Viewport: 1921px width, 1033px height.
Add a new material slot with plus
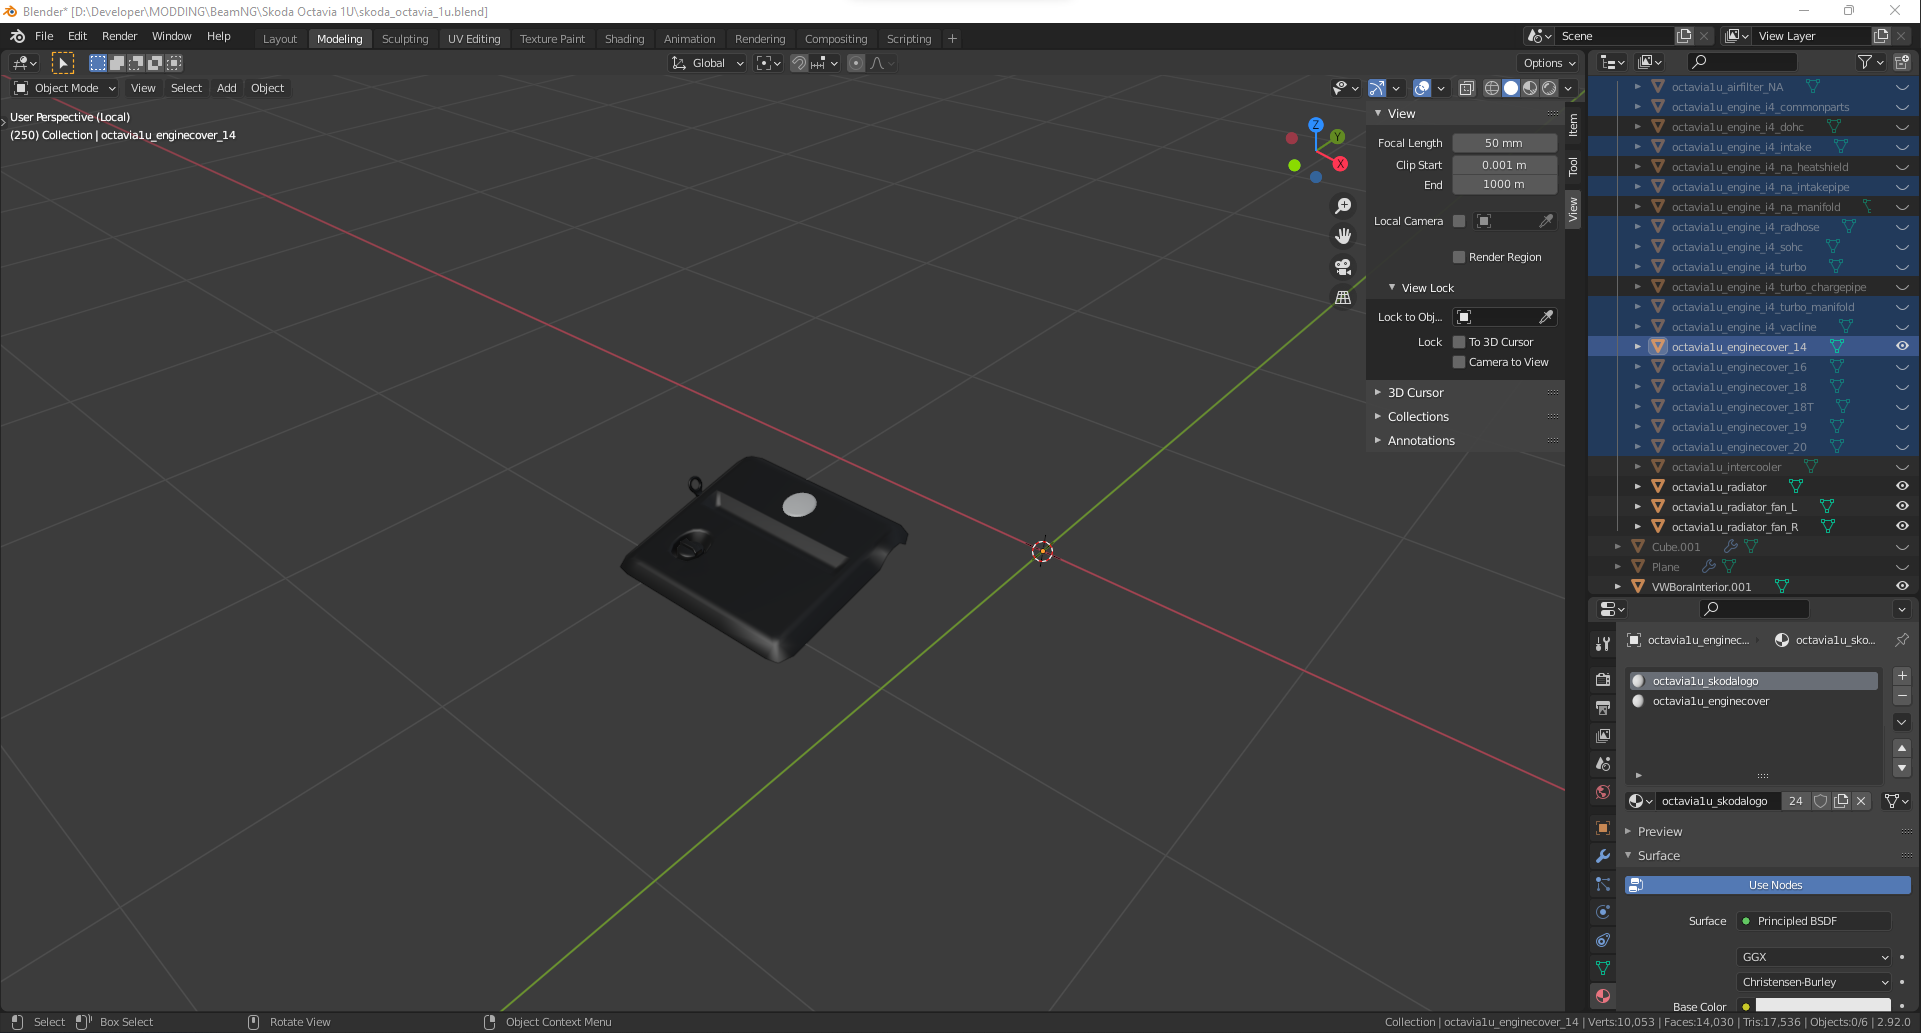point(1902,676)
